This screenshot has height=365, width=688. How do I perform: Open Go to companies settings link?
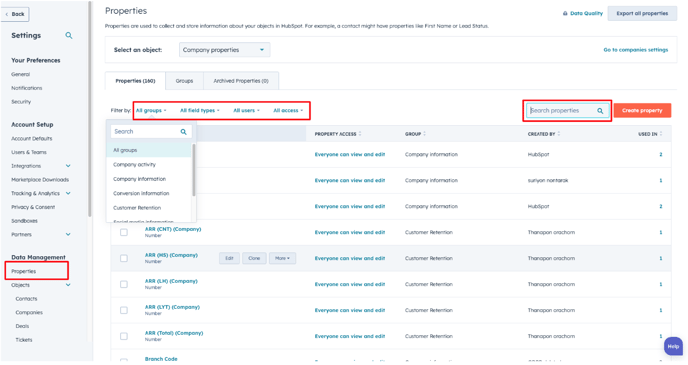pos(635,50)
